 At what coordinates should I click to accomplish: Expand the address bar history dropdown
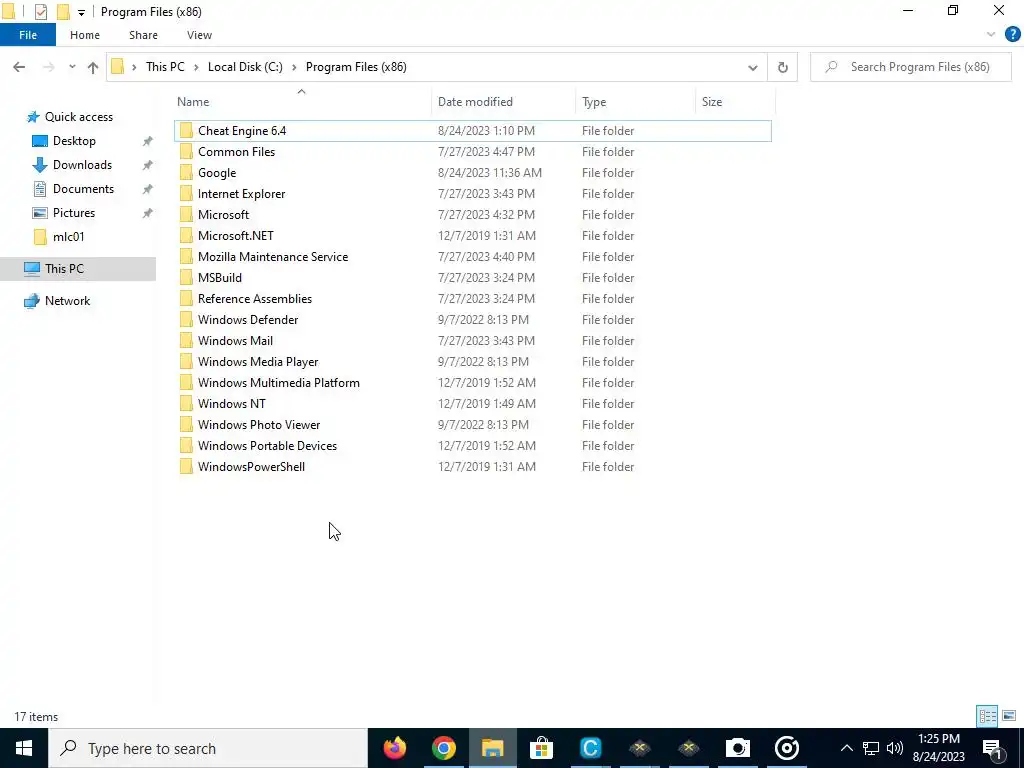pos(752,67)
